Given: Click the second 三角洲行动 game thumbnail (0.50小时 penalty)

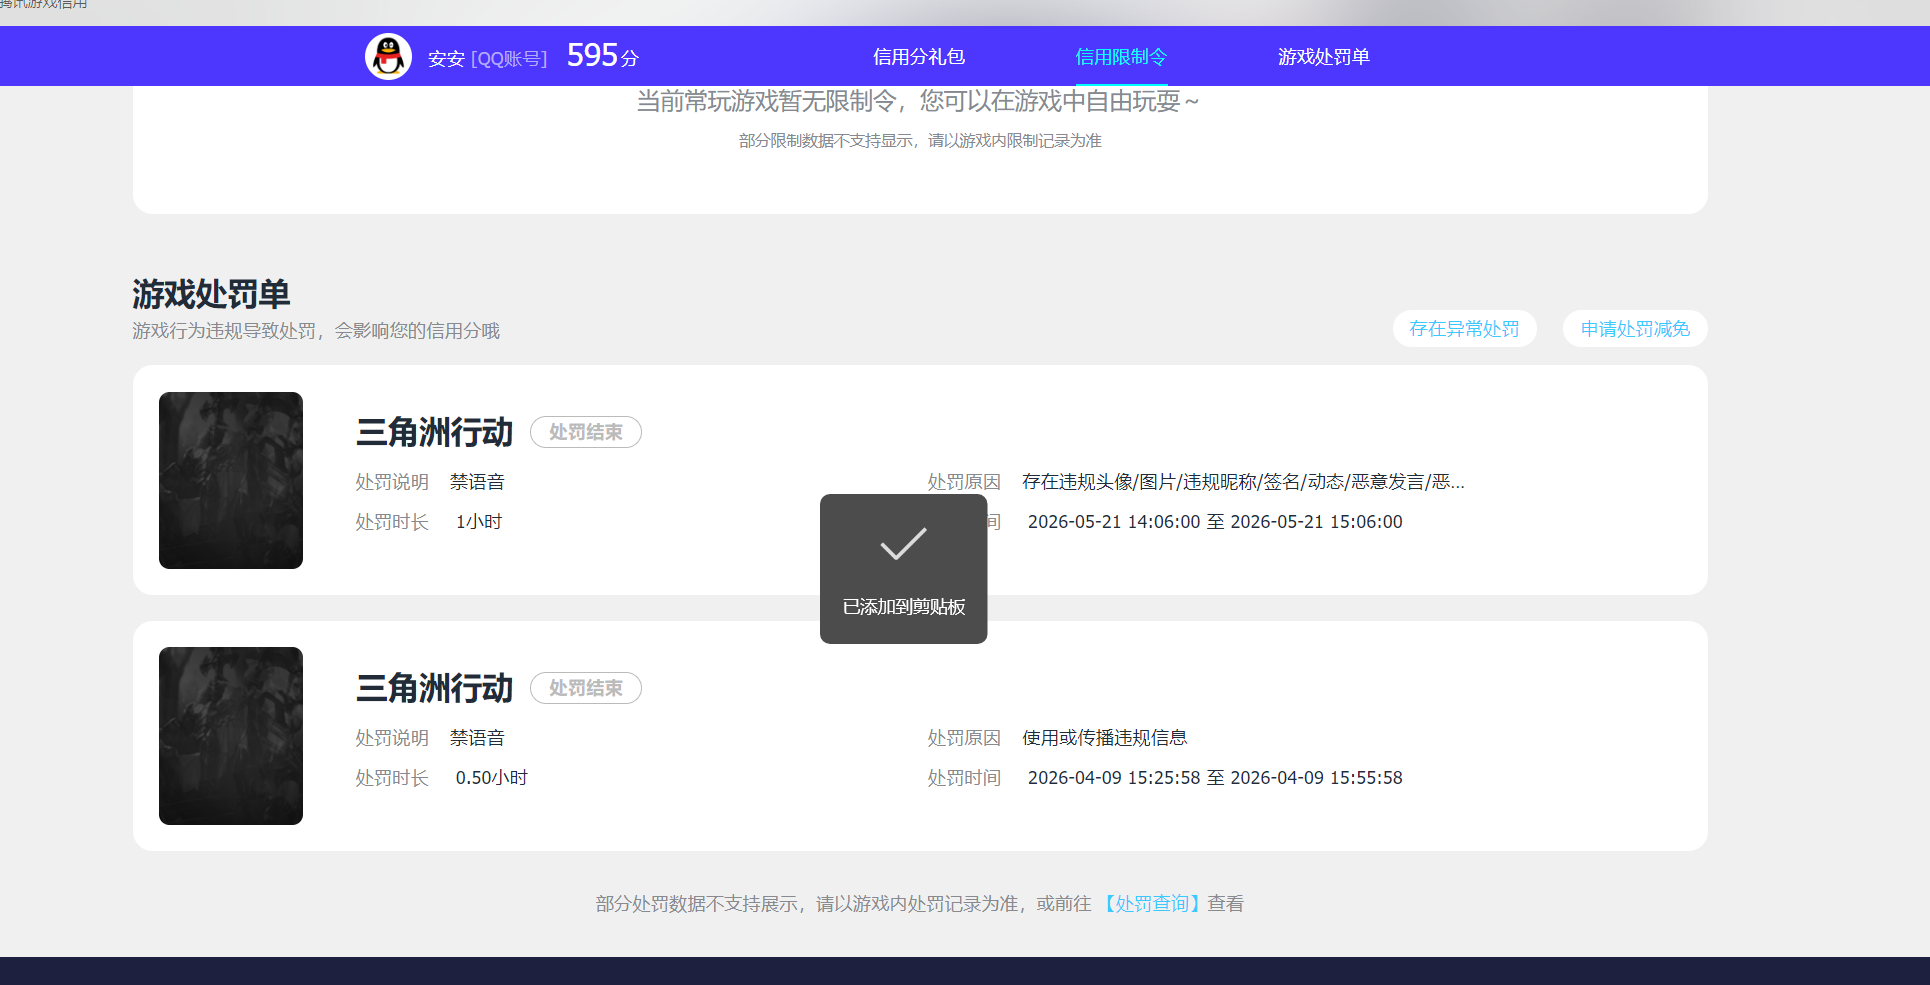Looking at the screenshot, I should tap(231, 736).
